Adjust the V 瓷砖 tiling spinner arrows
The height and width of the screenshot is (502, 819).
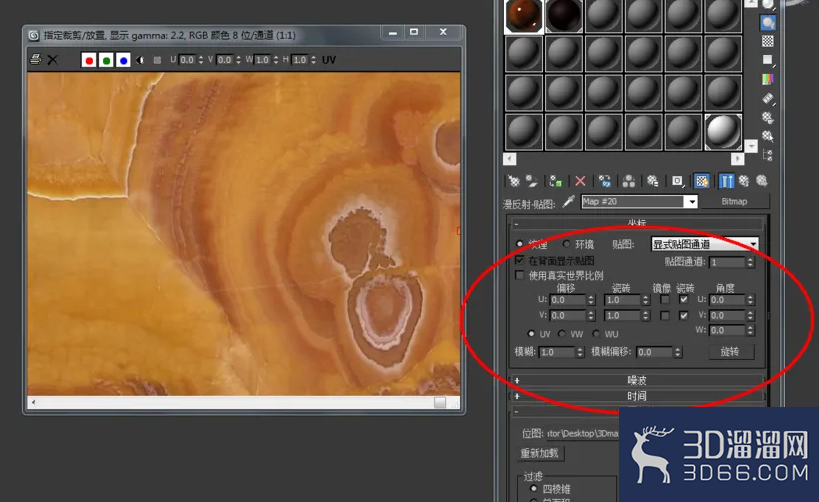point(646,316)
